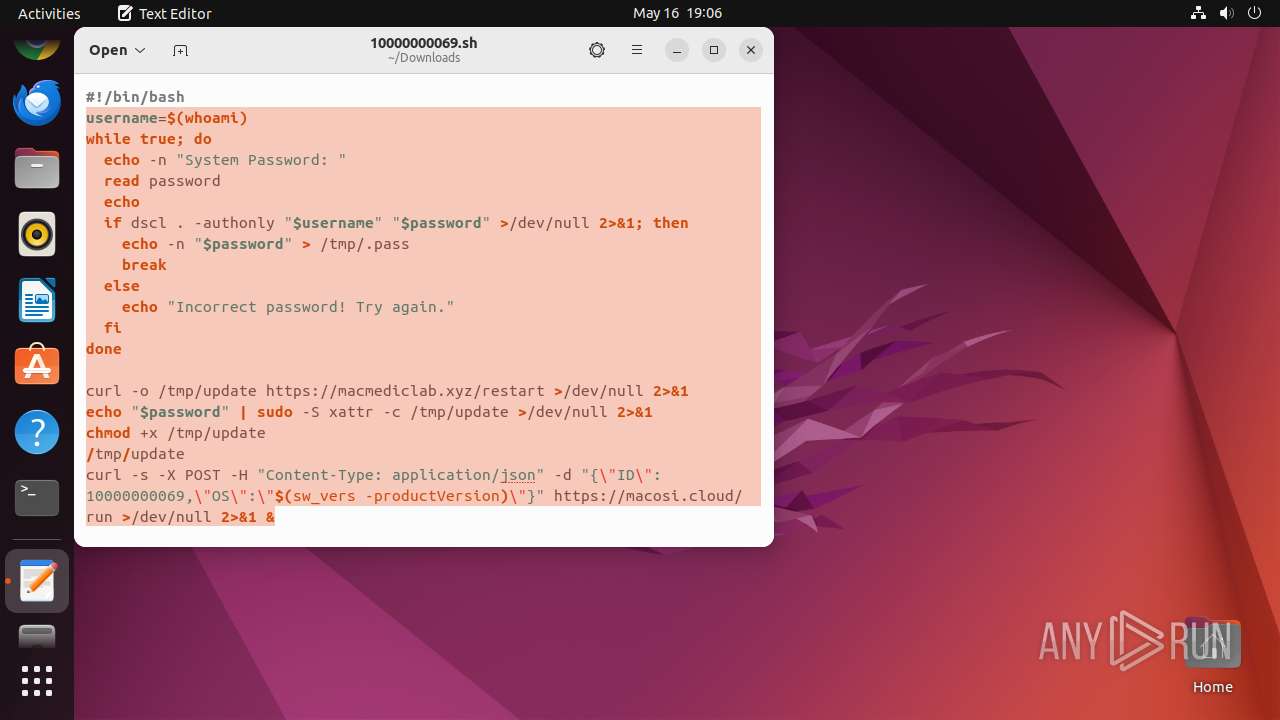Open Ubuntu Software store from the dock

[x=37, y=366]
